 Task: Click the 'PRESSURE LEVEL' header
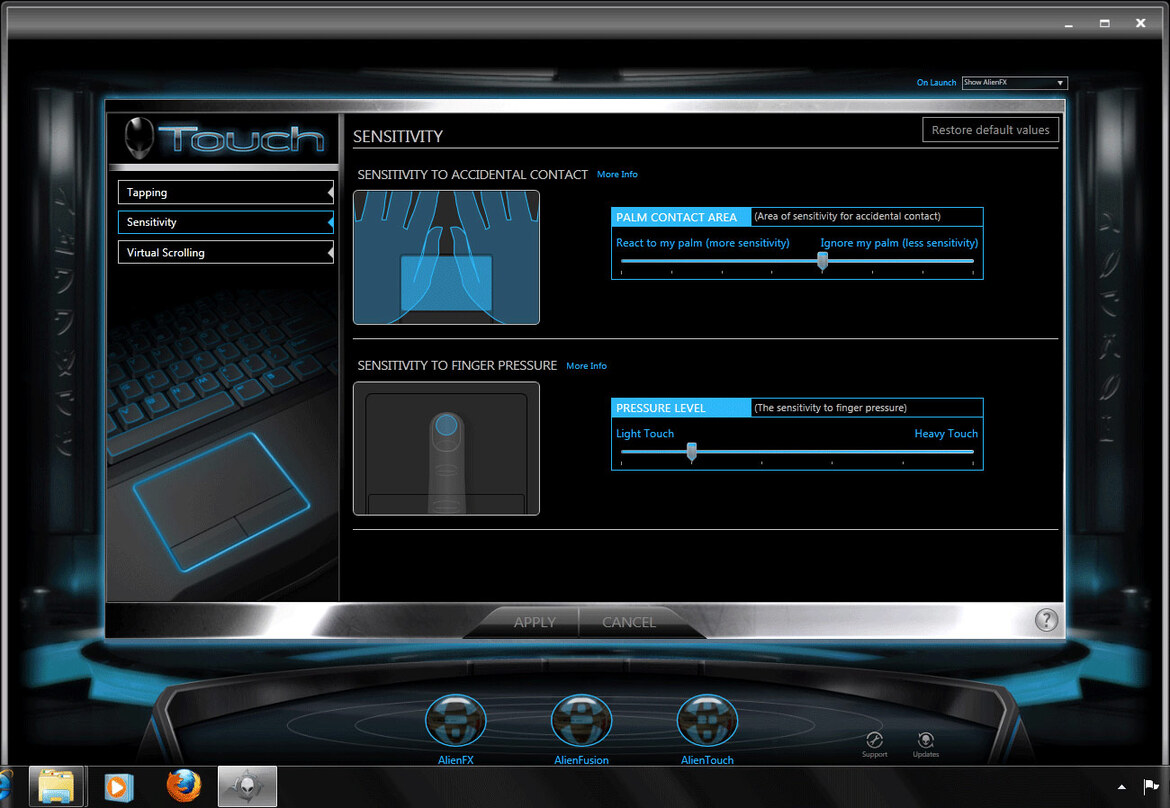coord(681,408)
